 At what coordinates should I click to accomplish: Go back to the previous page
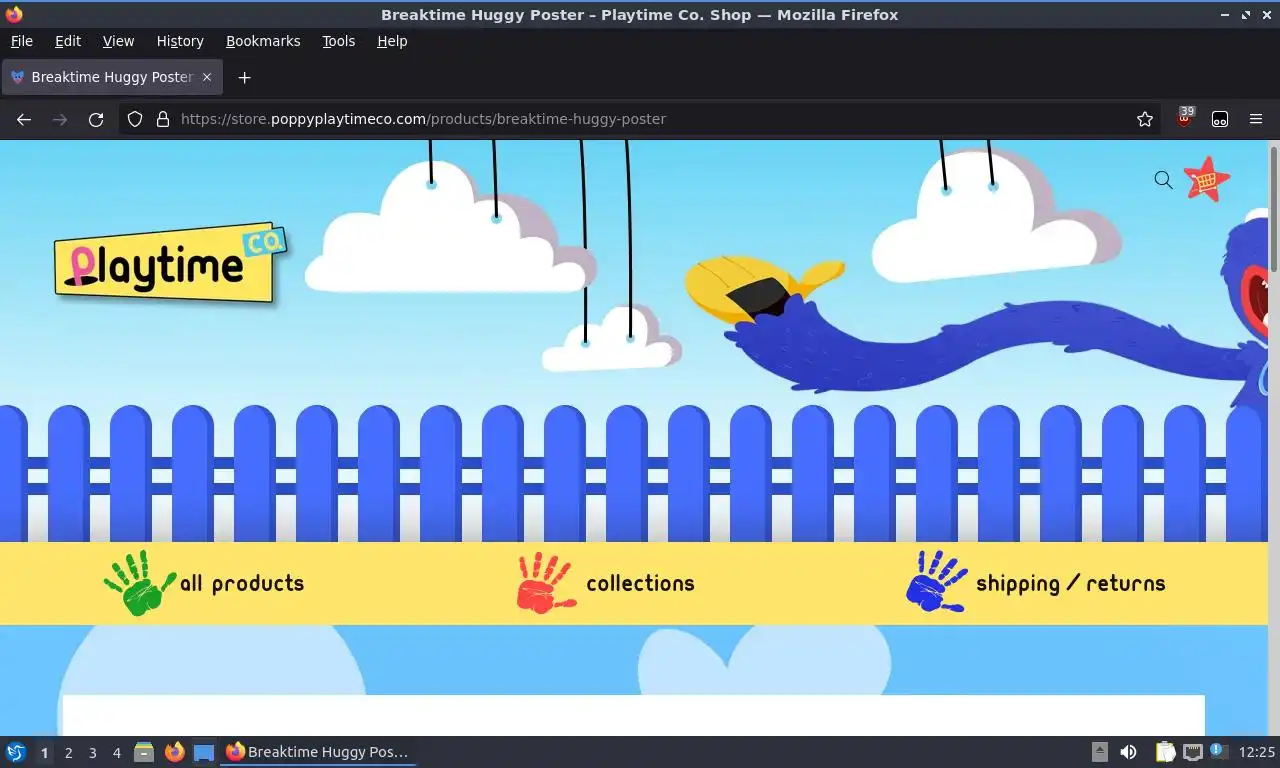(x=24, y=119)
